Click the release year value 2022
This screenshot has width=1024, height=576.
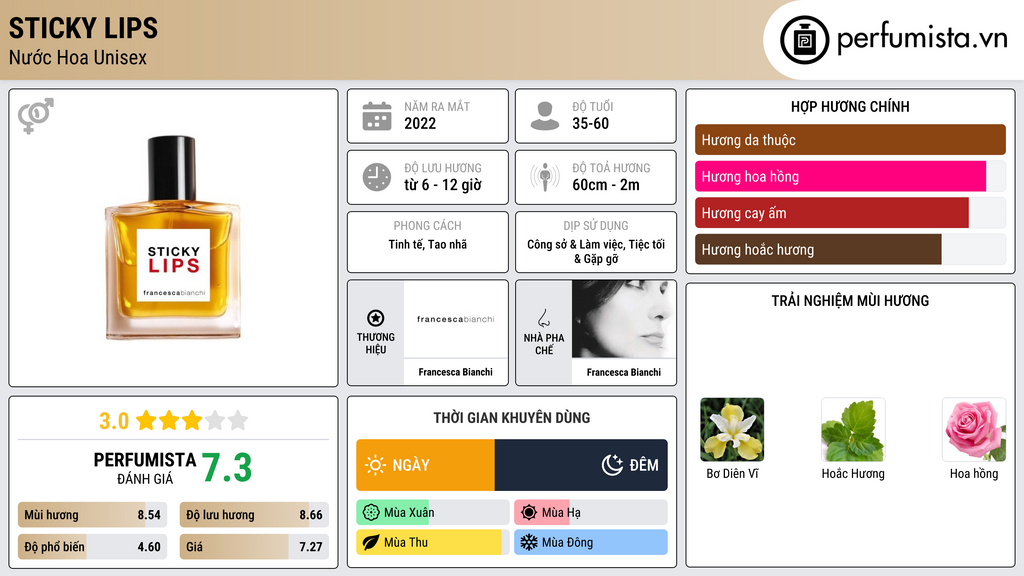point(420,123)
